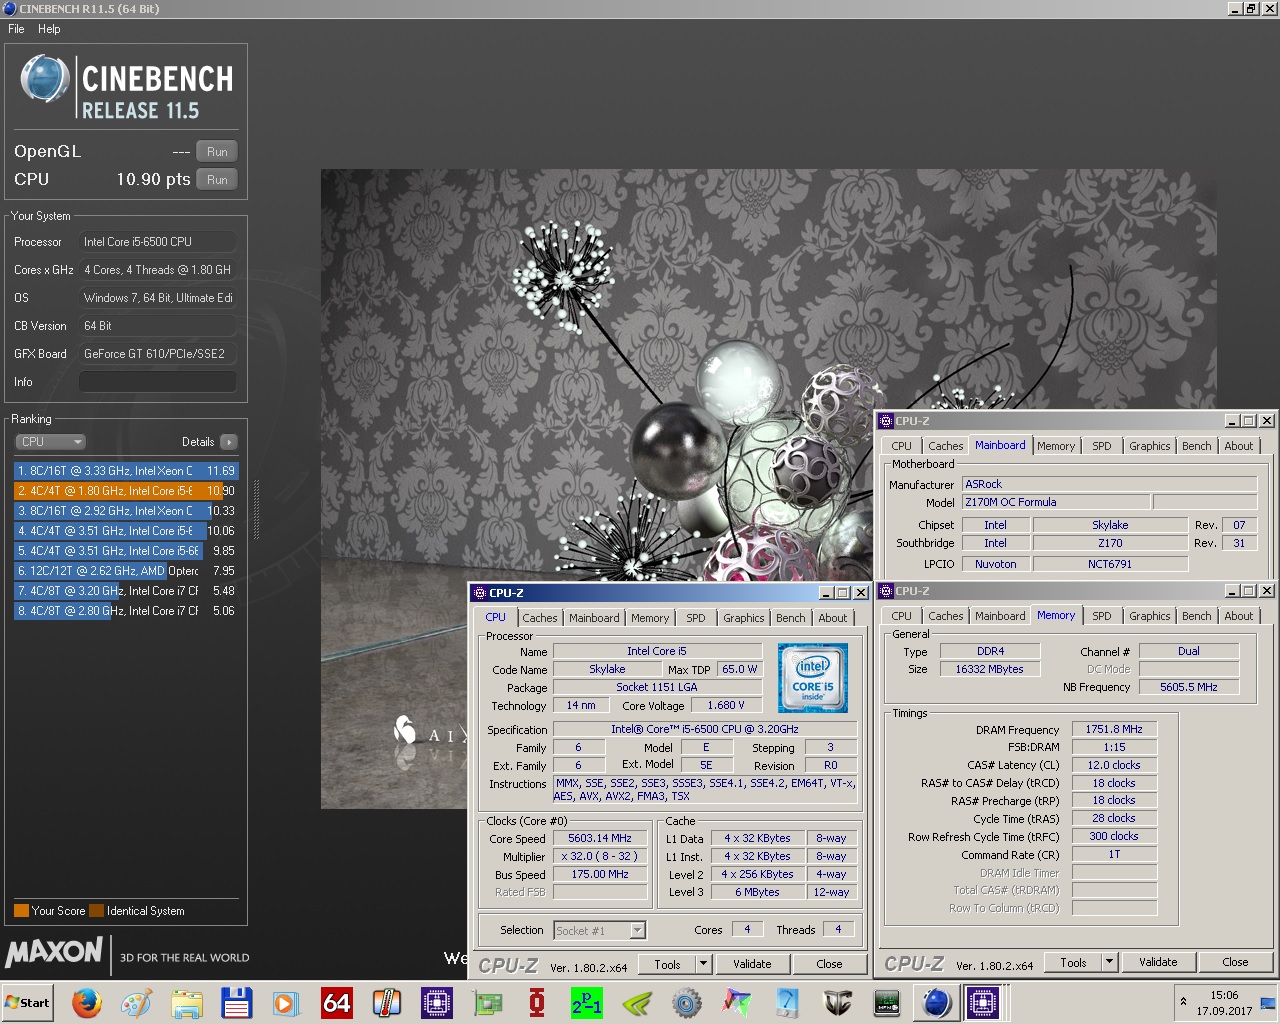This screenshot has width=1280, height=1024.
Task: Select ranking row 3 Xeon @ 2.92 GHz
Action: coord(126,510)
